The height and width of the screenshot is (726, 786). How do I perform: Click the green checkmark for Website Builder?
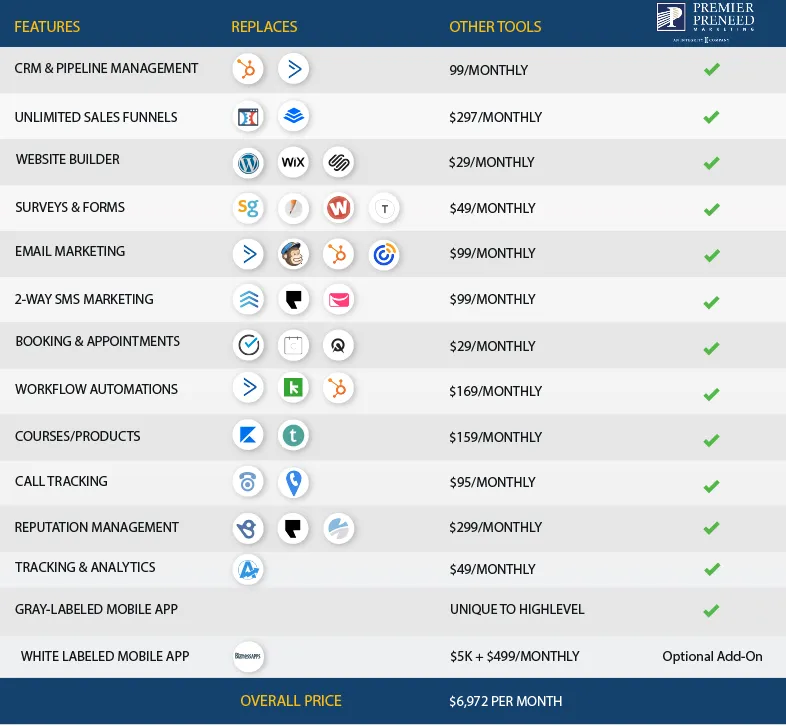pyautogui.click(x=711, y=163)
